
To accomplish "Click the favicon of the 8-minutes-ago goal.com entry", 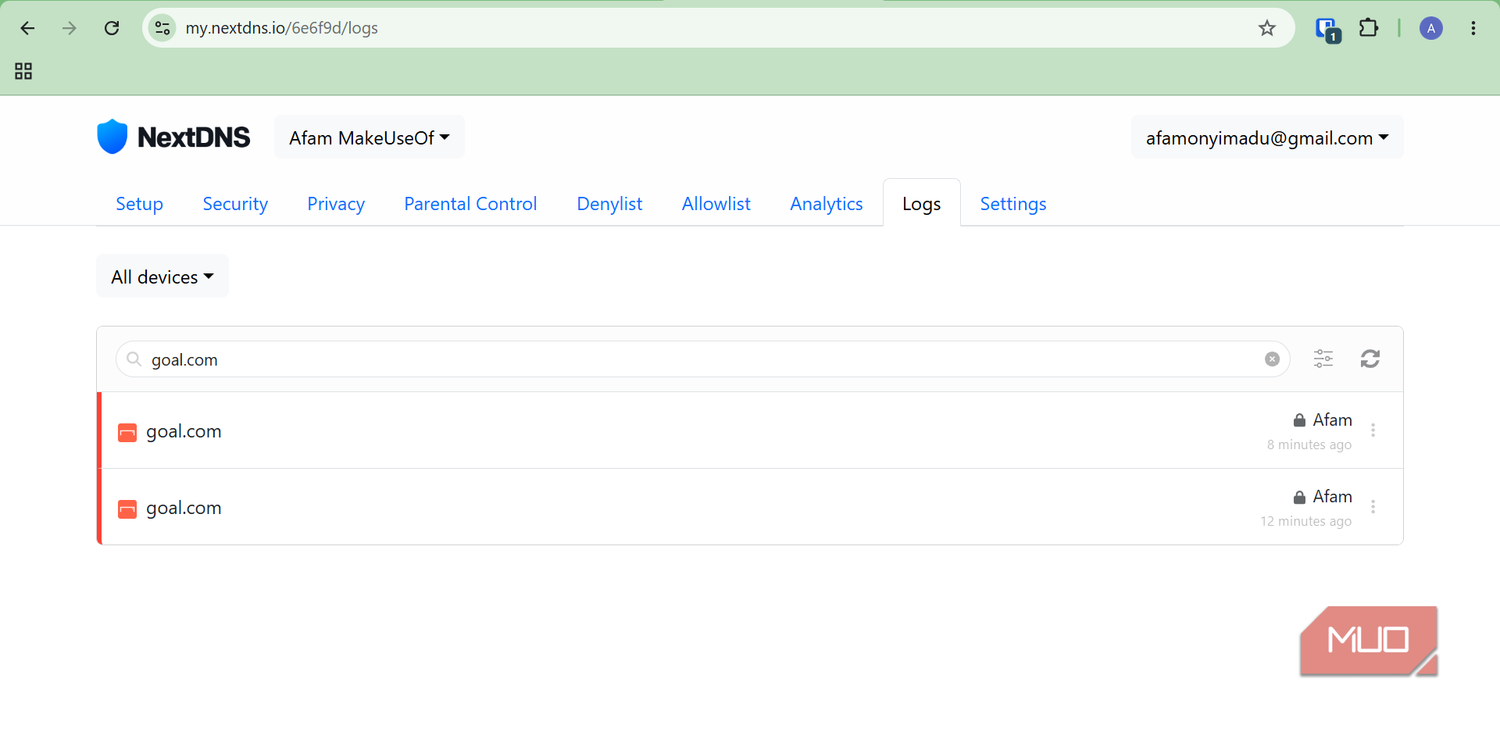I will [127, 432].
